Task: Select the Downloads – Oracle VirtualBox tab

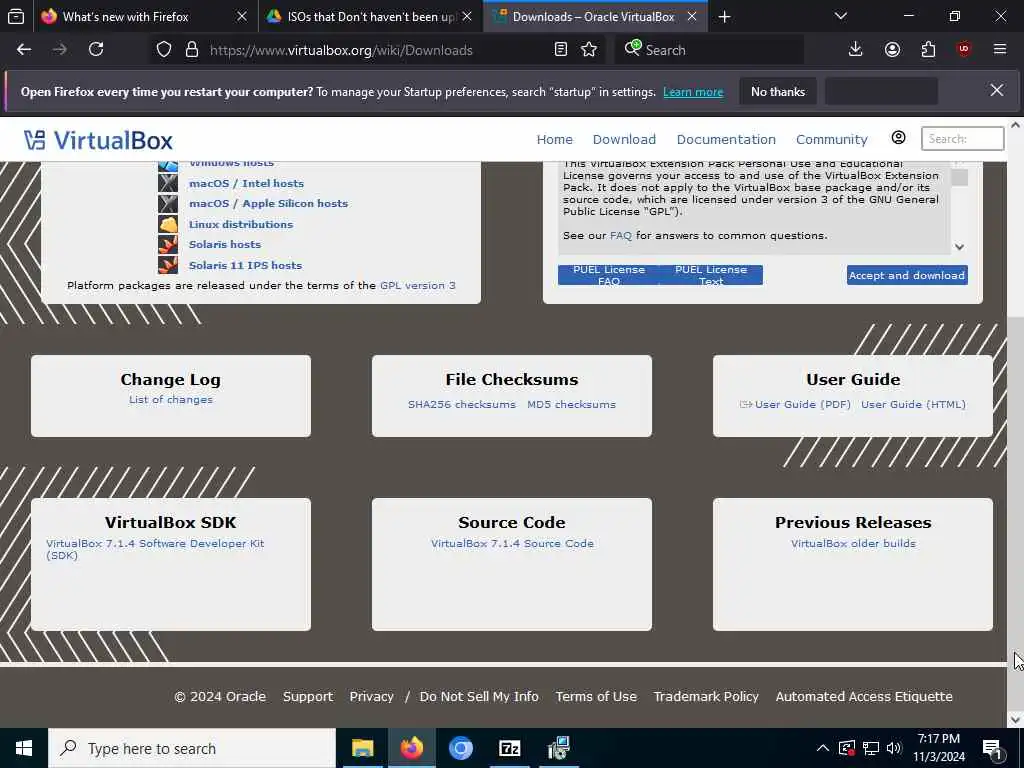Action: (x=594, y=17)
